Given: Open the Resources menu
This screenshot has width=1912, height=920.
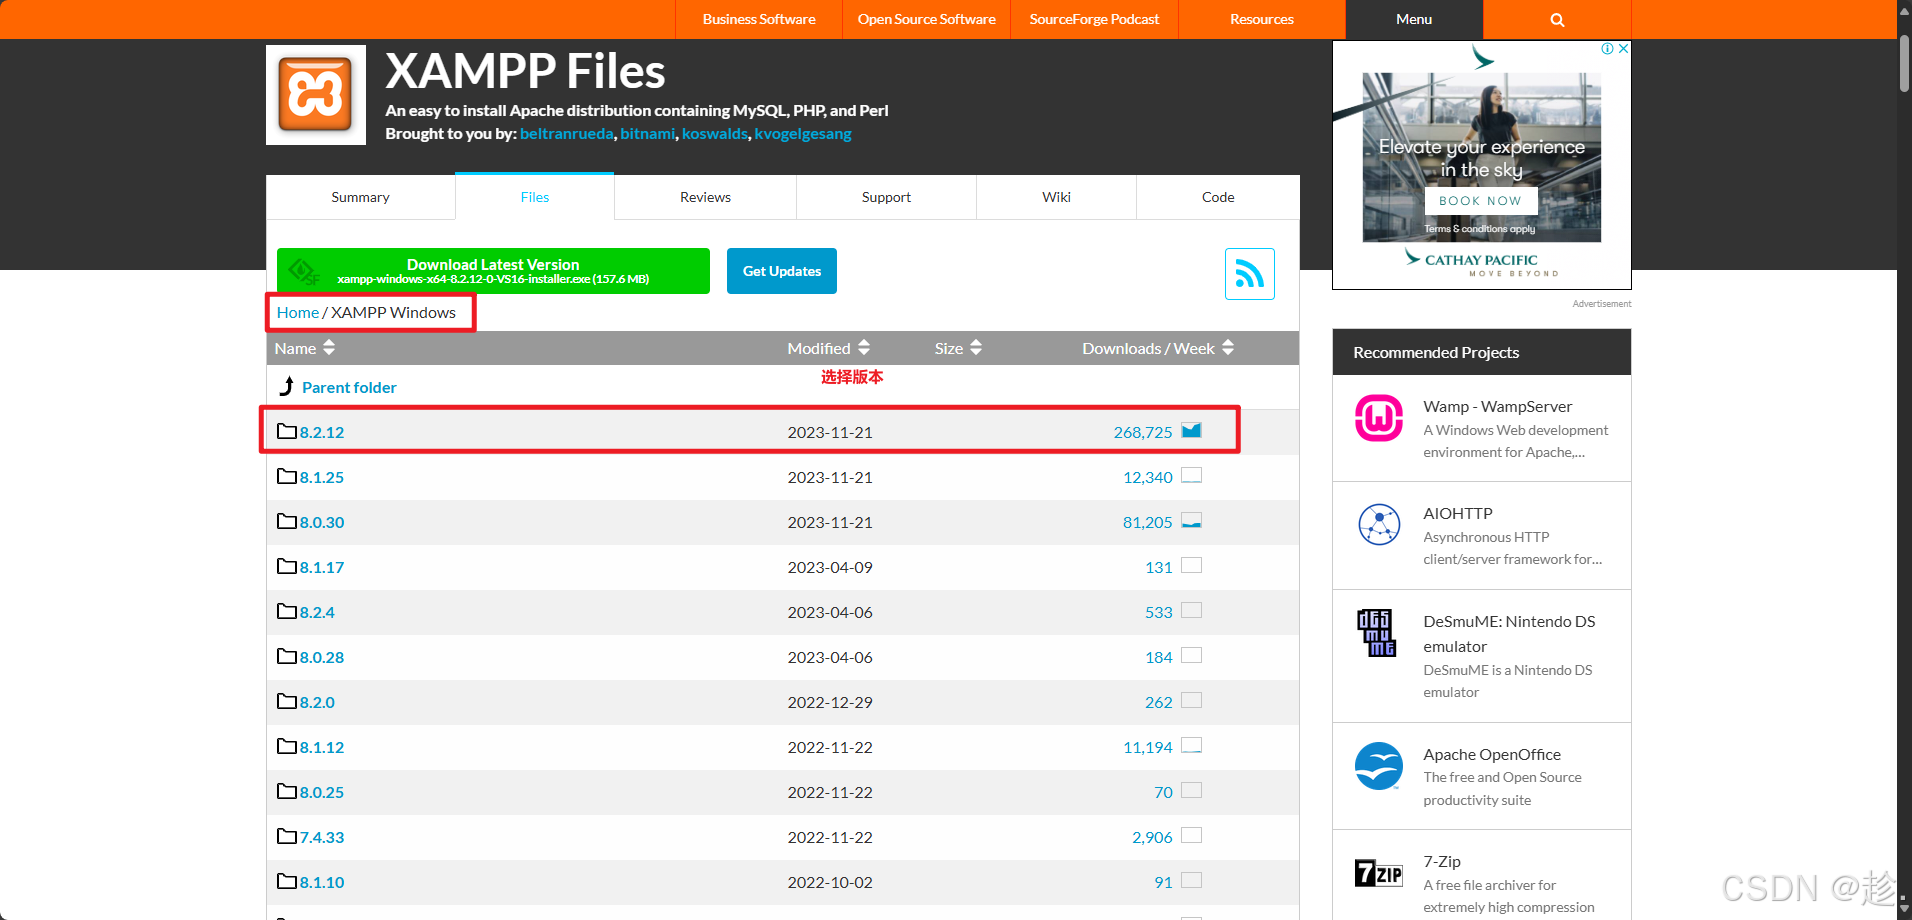Looking at the screenshot, I should click(x=1262, y=19).
